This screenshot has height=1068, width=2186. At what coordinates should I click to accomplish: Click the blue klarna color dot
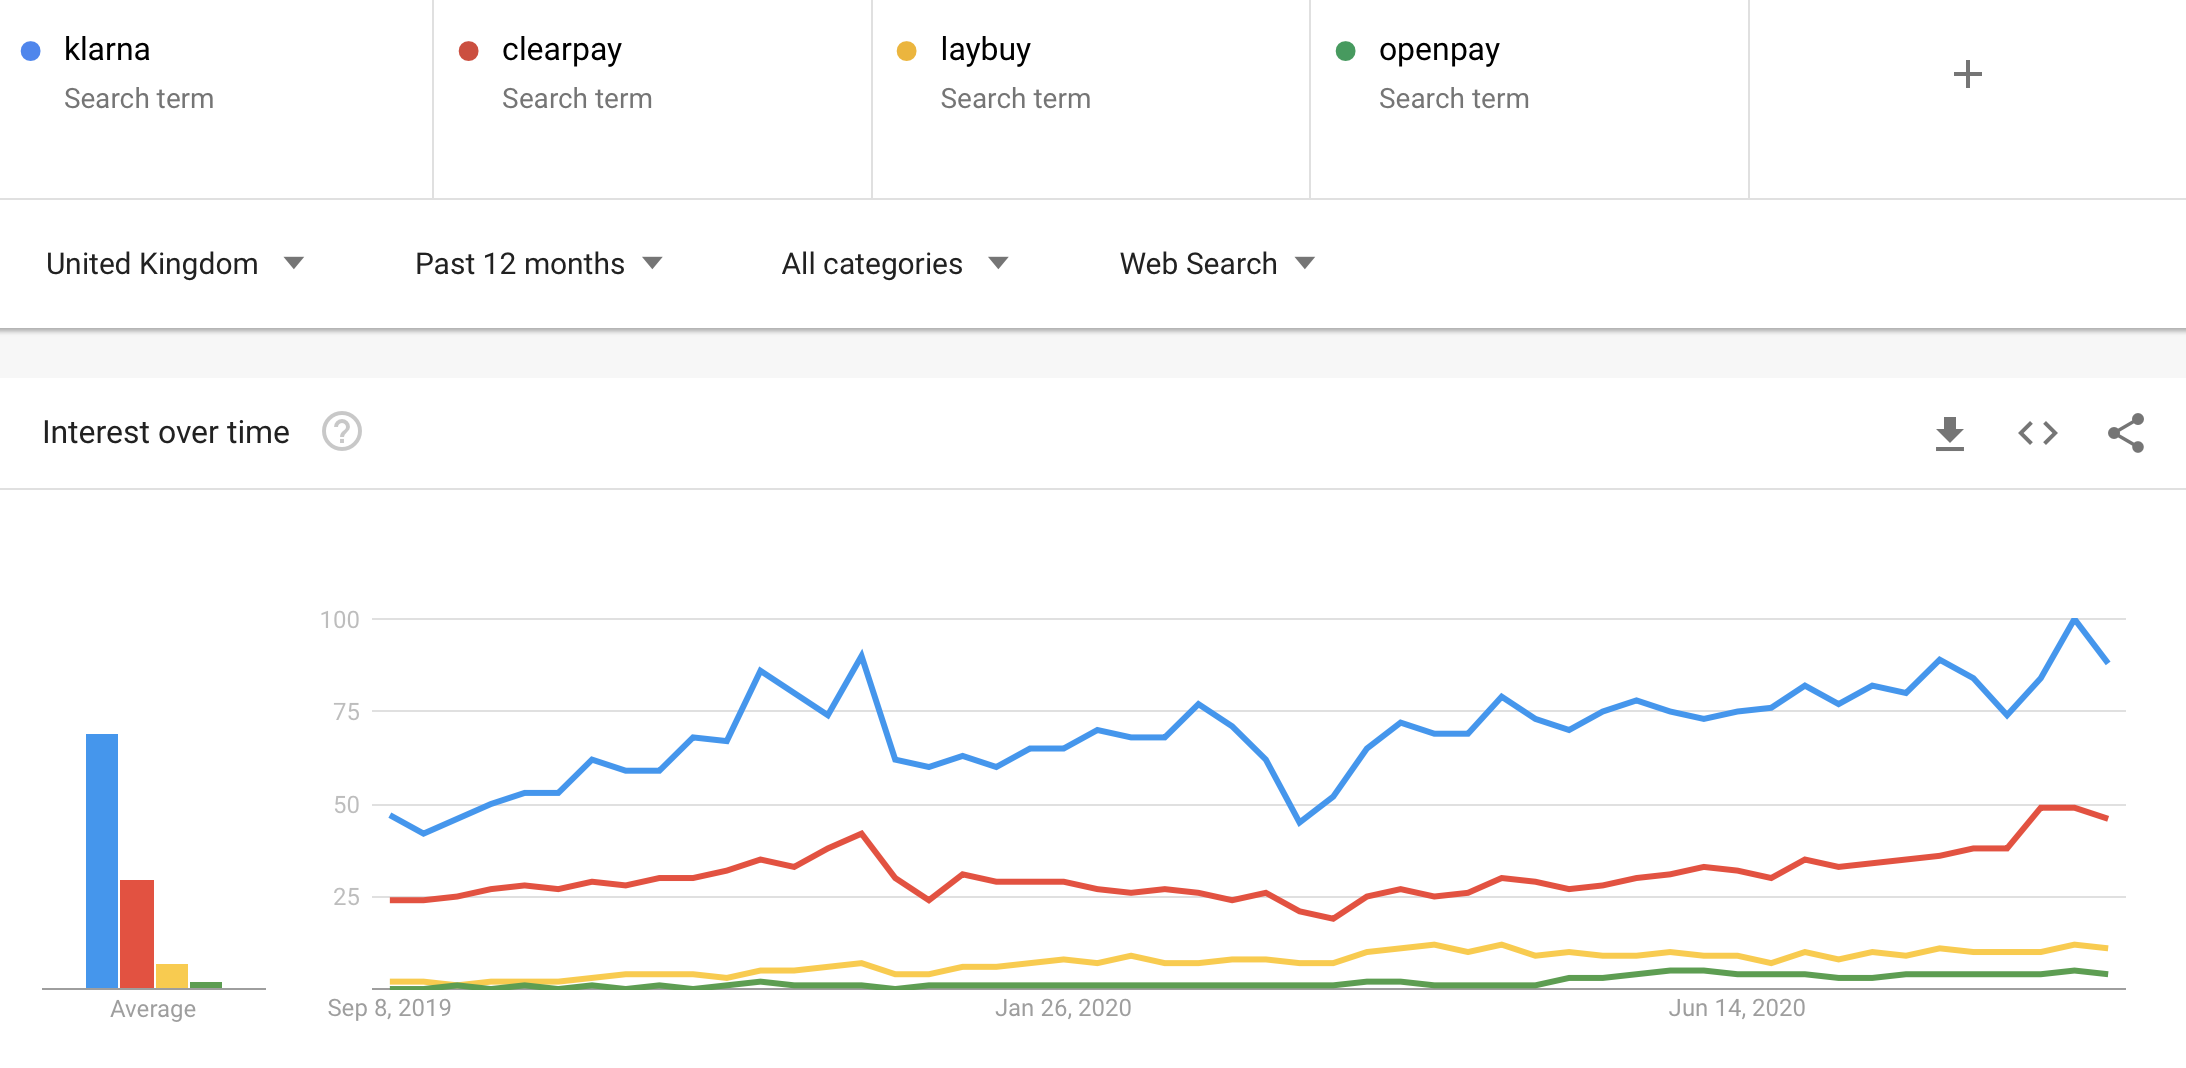click(31, 51)
